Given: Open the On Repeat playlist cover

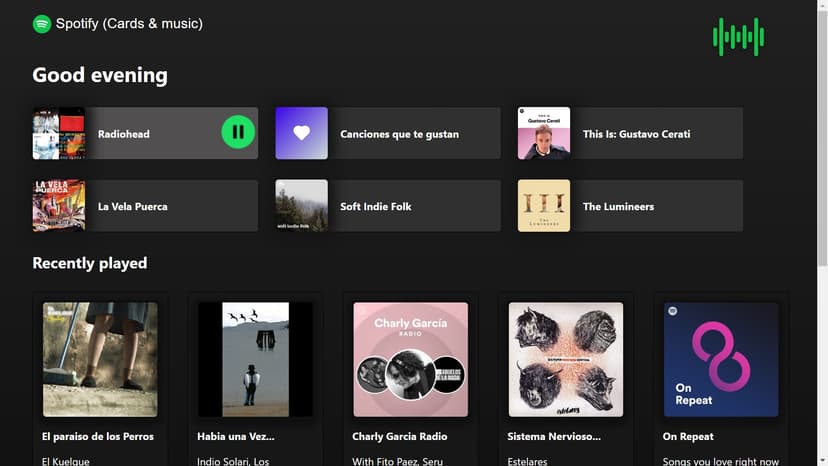Looking at the screenshot, I should [721, 359].
